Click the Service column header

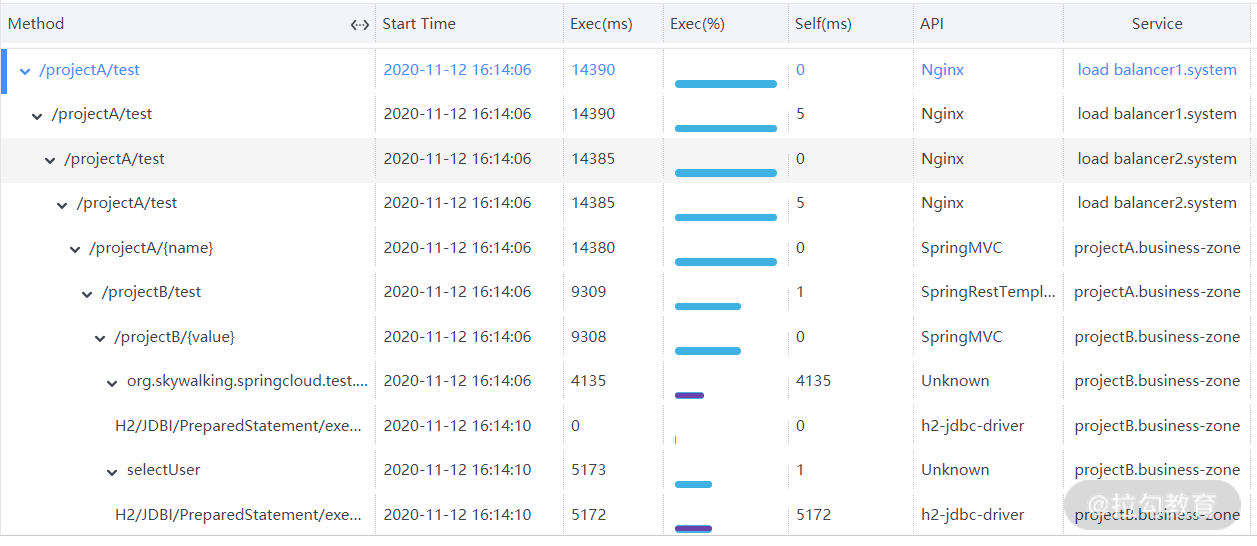(1157, 24)
